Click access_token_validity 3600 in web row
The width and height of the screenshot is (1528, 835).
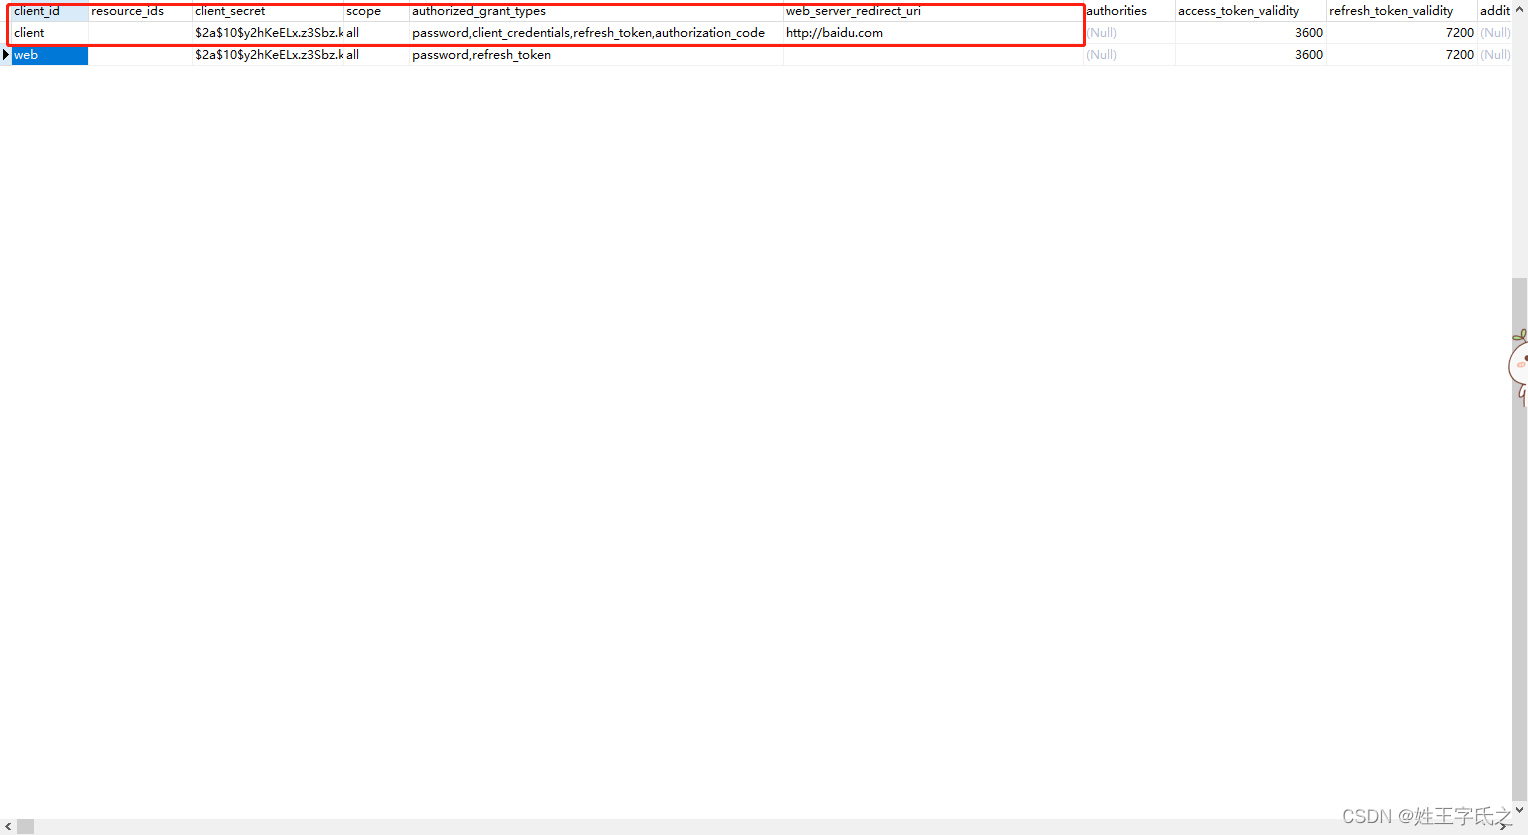[1251, 55]
